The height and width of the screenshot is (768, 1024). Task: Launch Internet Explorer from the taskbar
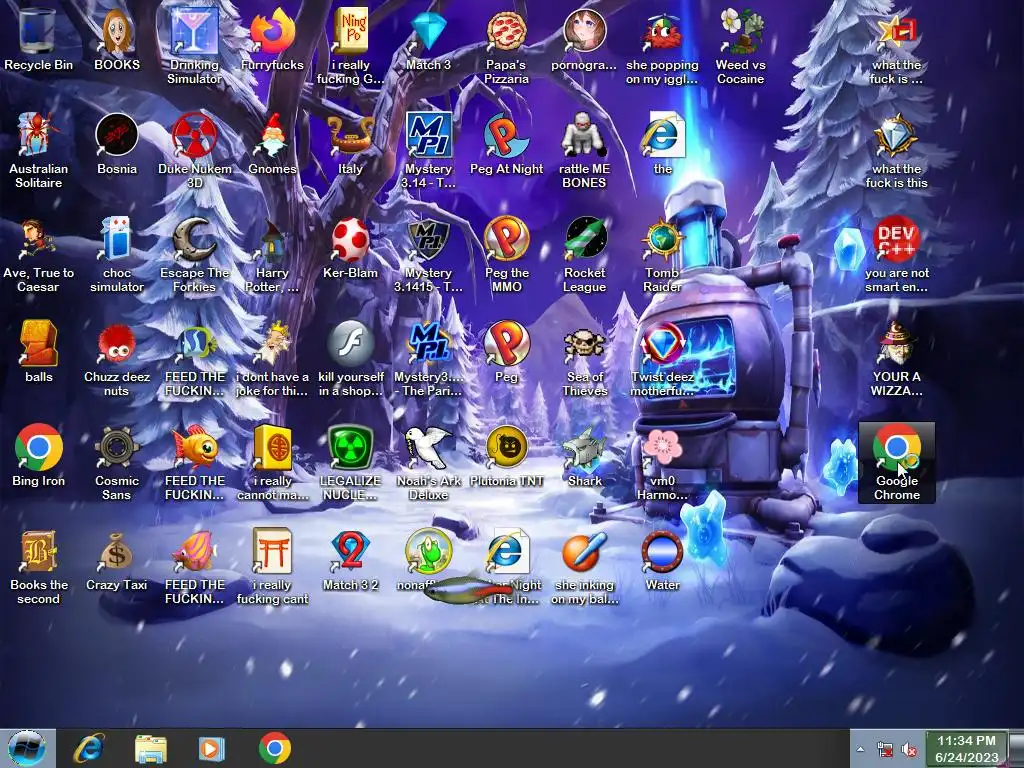pyautogui.click(x=89, y=748)
